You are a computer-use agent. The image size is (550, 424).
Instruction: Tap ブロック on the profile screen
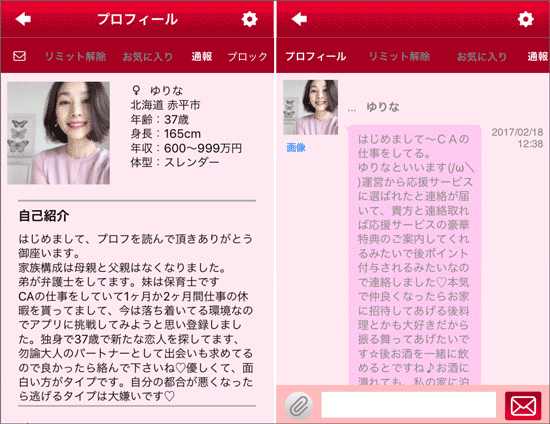click(x=247, y=56)
